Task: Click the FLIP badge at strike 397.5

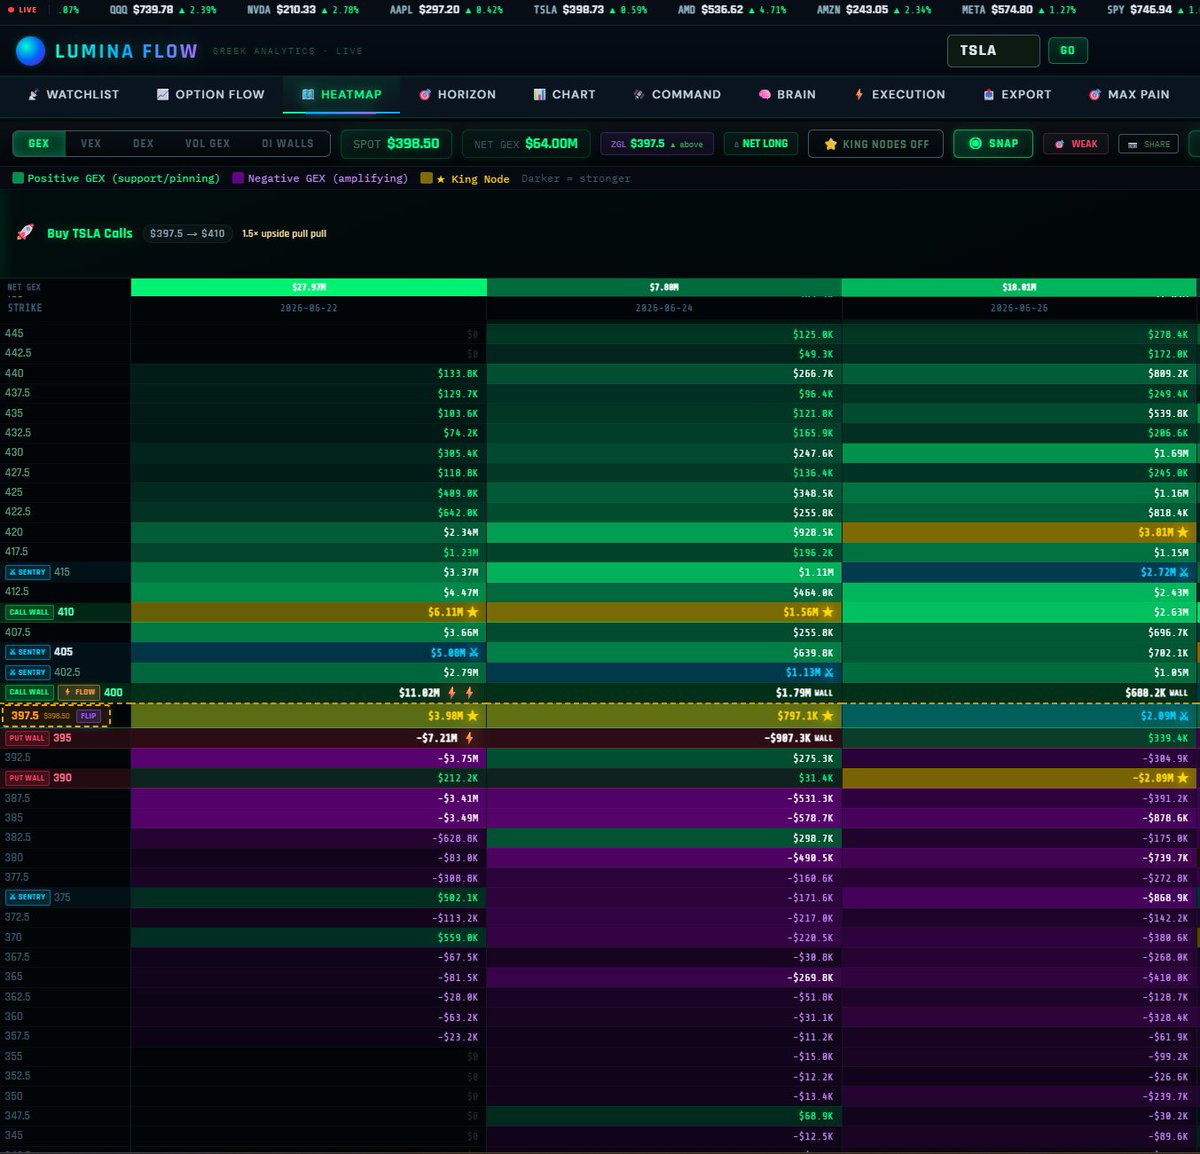Action: pyautogui.click(x=89, y=716)
